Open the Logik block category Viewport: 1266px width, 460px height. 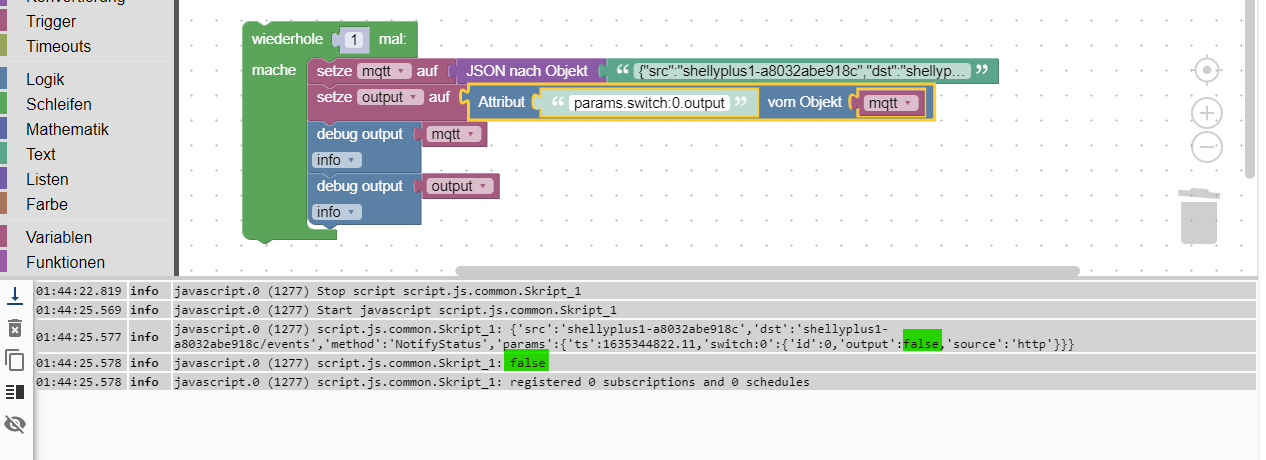(x=45, y=79)
